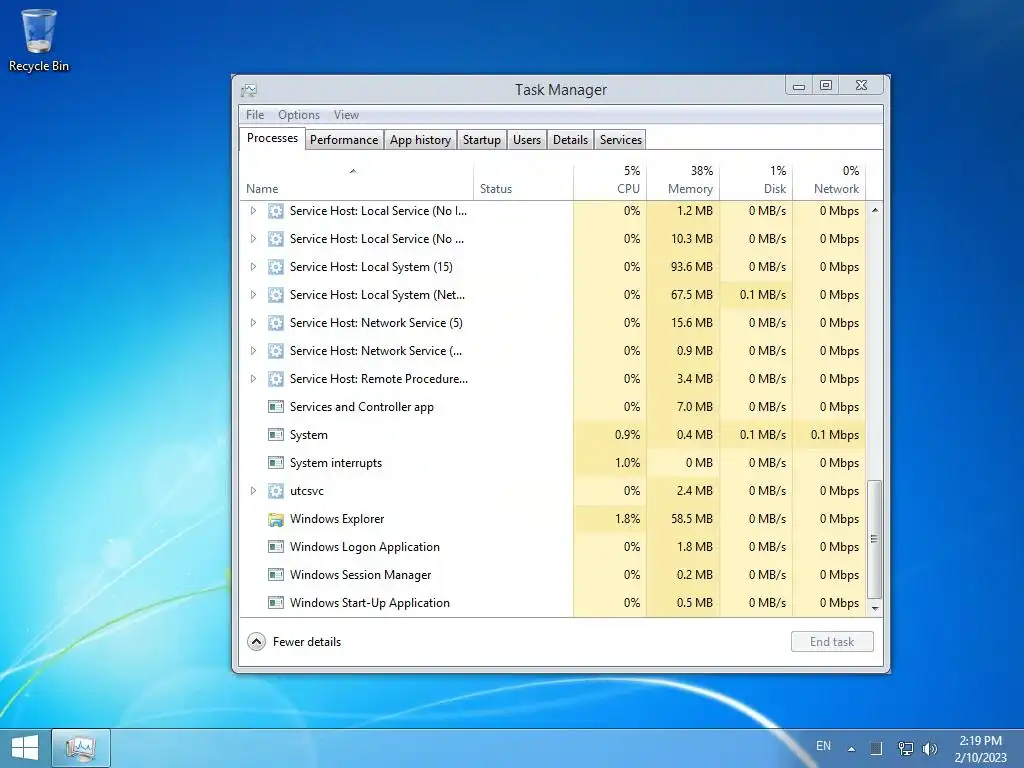This screenshot has width=1024, height=768.
Task: Click the gear icon beside utcsvc
Action: [276, 491]
